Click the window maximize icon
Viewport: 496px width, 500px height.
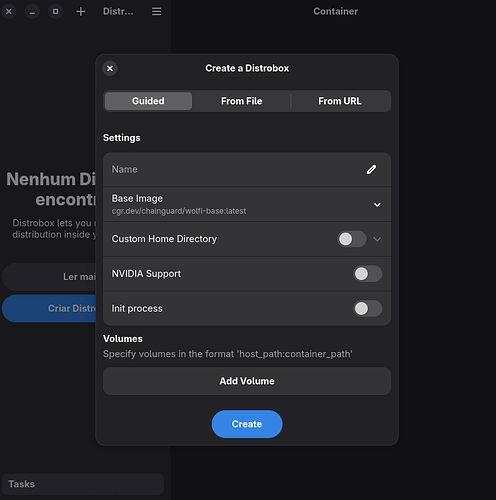tap(56, 12)
